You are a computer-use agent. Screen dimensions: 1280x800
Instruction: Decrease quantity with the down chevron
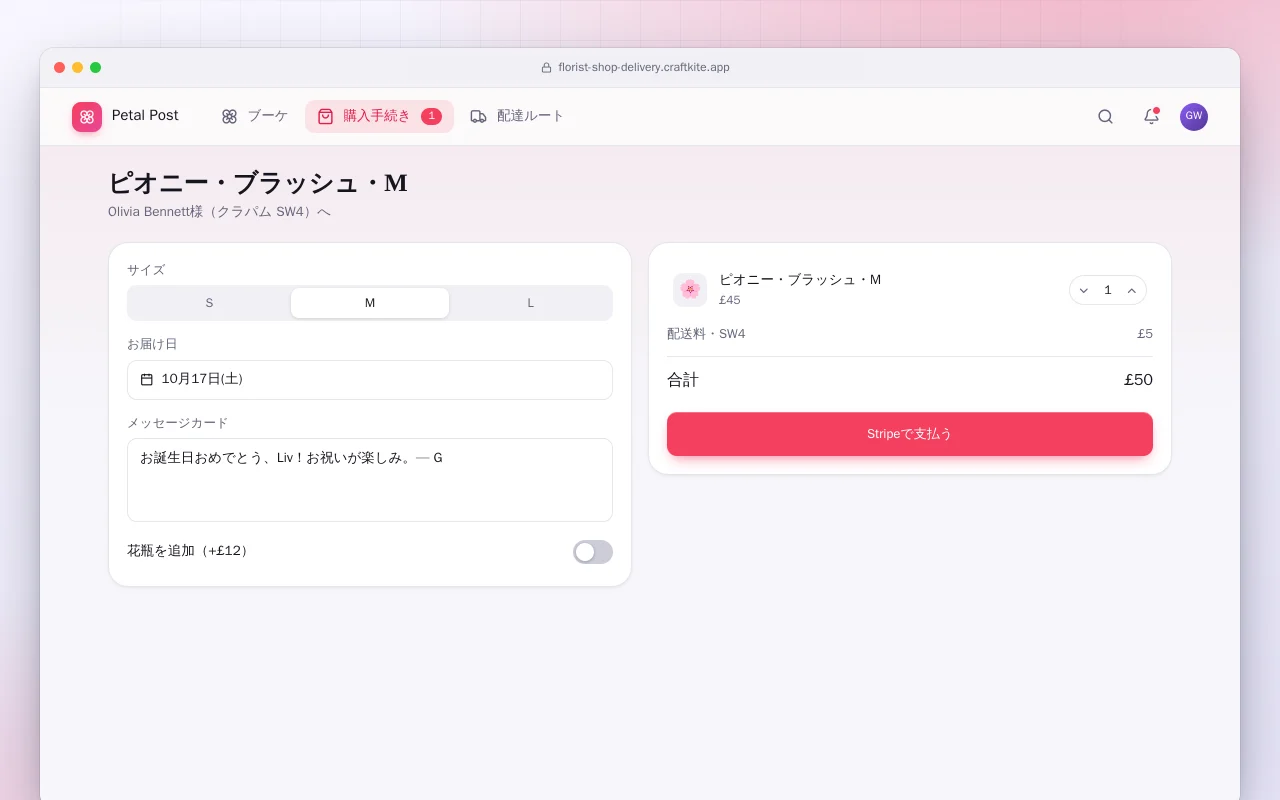click(1083, 291)
